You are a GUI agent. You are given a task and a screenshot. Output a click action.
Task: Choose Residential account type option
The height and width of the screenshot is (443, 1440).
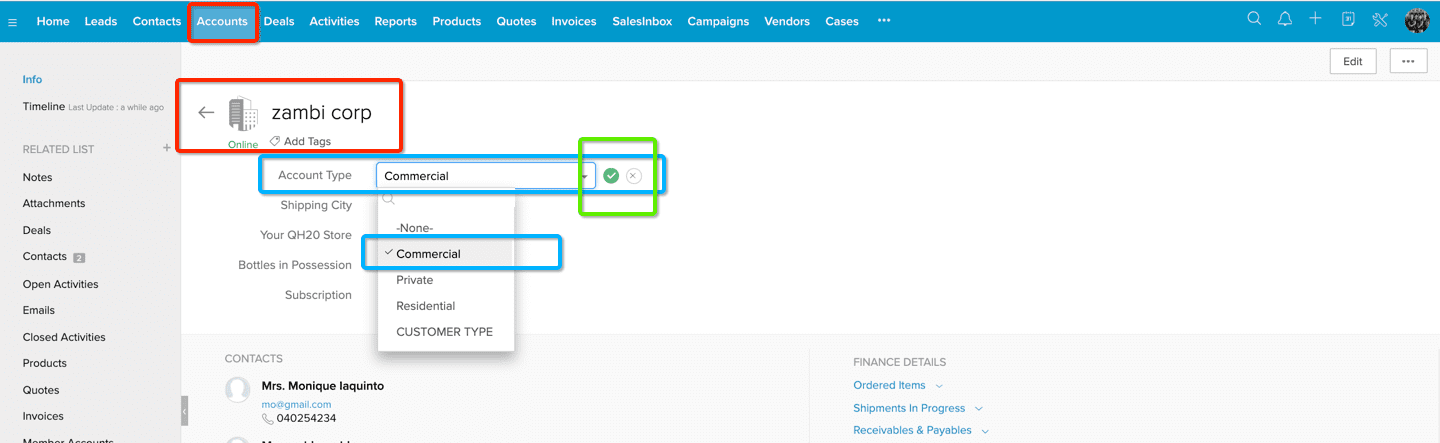446,306
